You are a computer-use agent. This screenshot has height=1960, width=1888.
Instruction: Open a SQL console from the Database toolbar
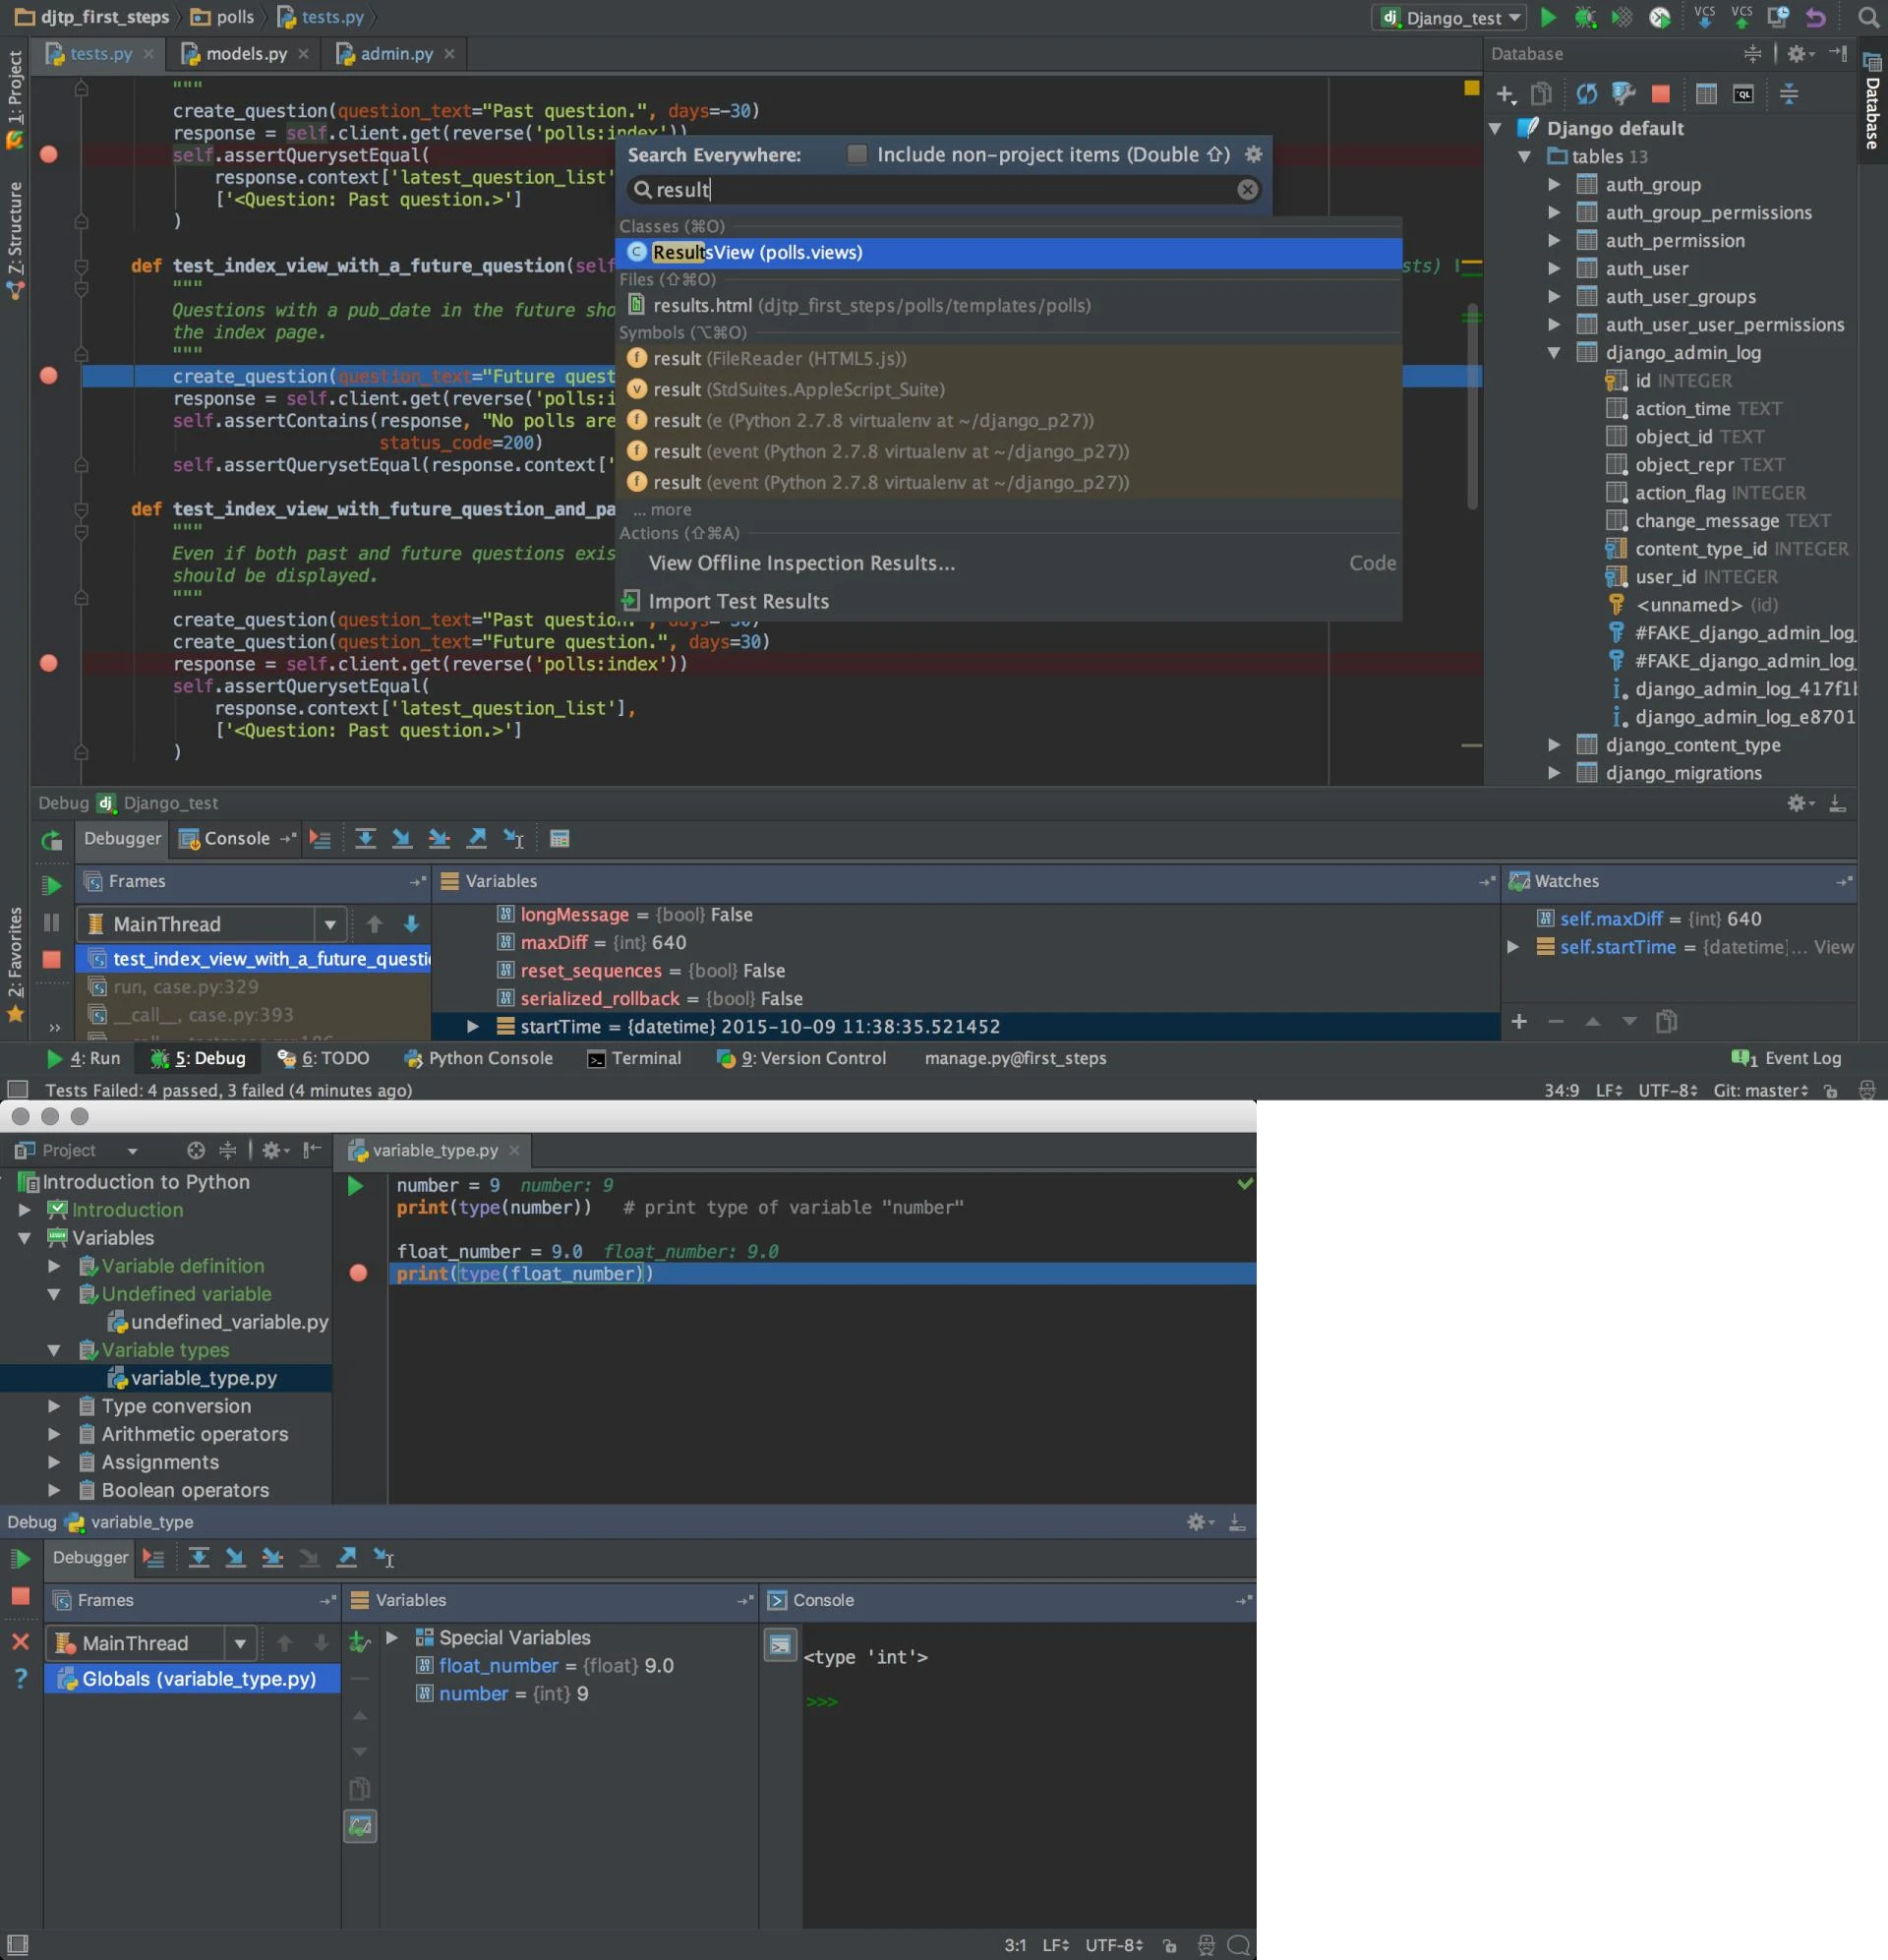pos(1744,93)
